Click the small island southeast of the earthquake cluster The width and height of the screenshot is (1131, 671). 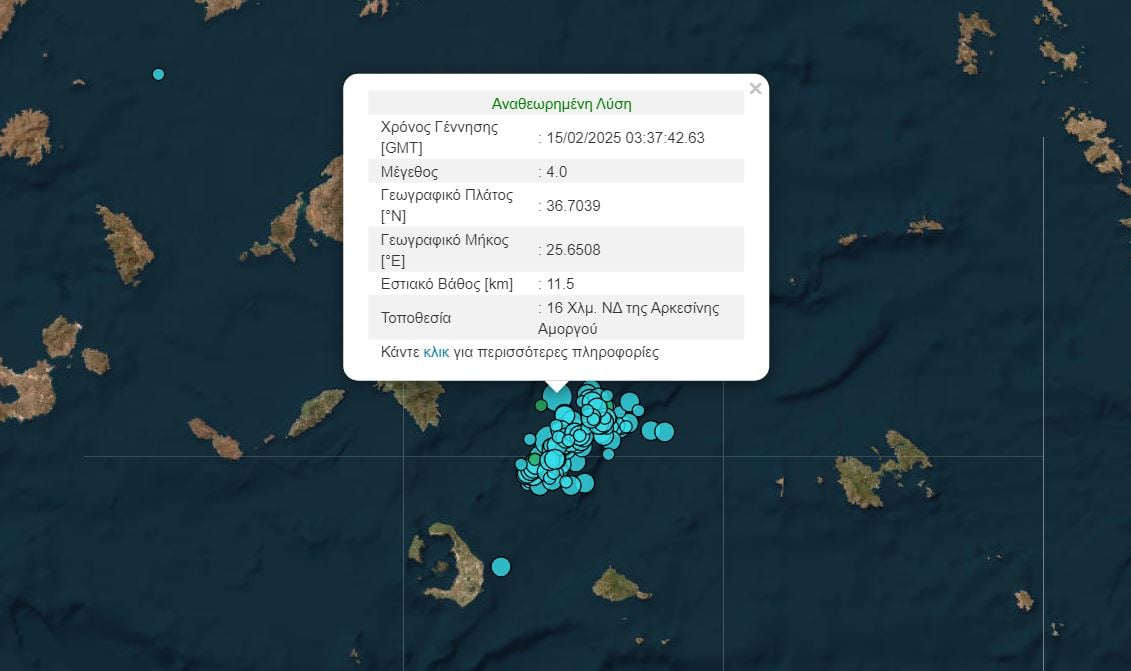tap(620, 585)
